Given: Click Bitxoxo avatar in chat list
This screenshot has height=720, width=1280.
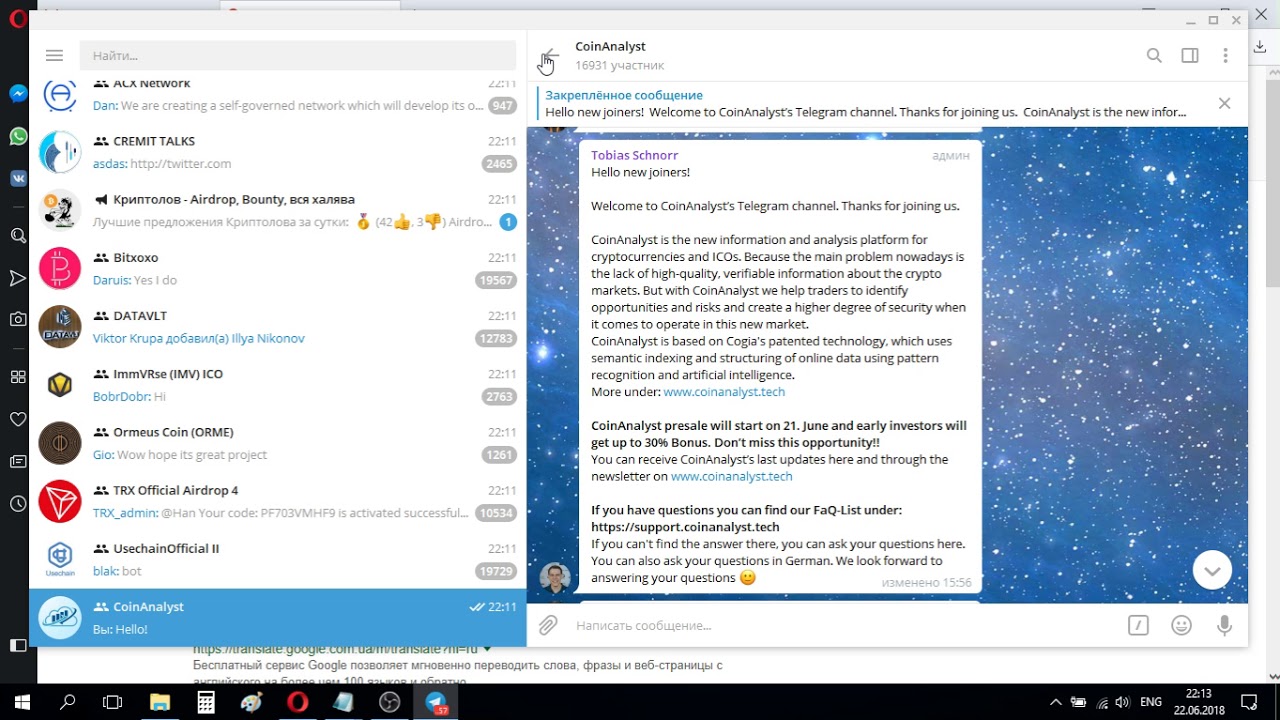Looking at the screenshot, I should (60, 269).
